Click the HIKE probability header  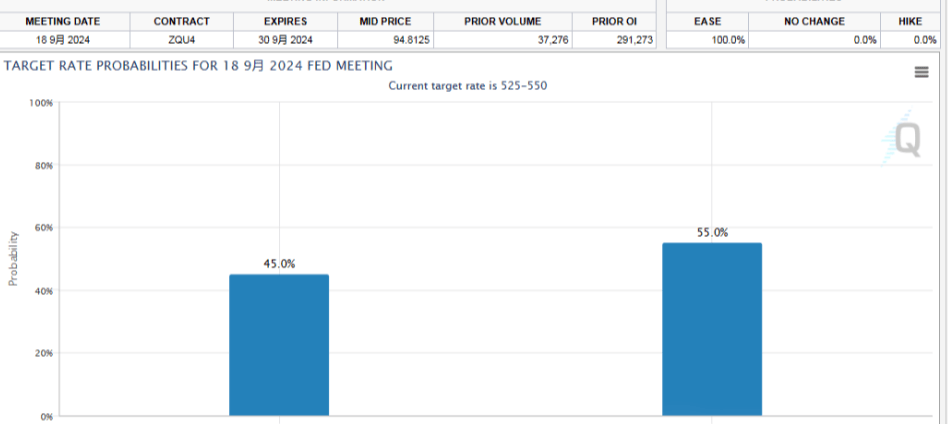910,21
